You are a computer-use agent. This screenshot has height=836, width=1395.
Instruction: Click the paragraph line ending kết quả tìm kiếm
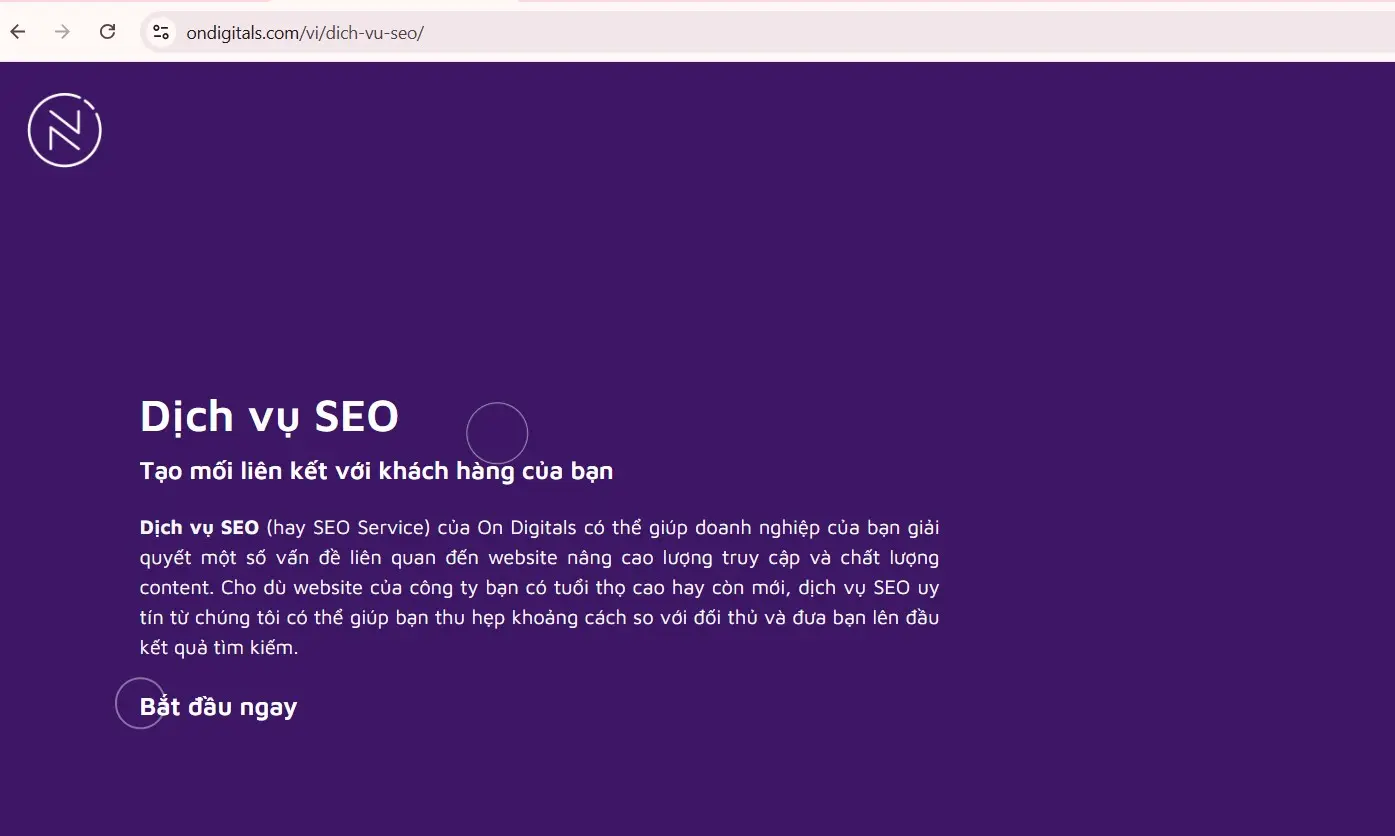pos(219,647)
